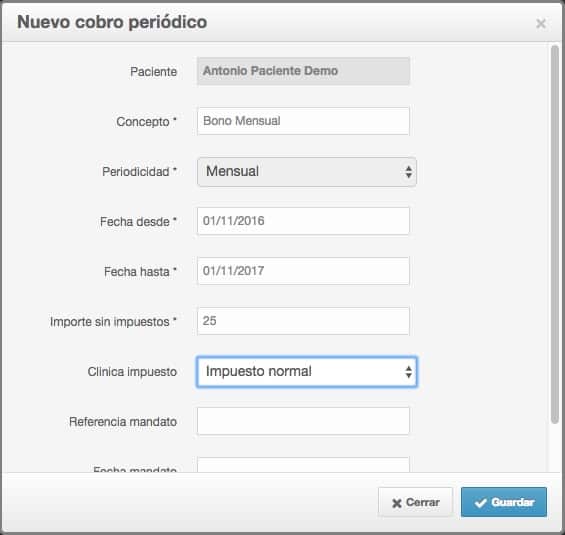Image resolution: width=565 pixels, height=535 pixels.
Task: Close the Nuevo cobro periódico dialog with the X
Action: [x=540, y=24]
